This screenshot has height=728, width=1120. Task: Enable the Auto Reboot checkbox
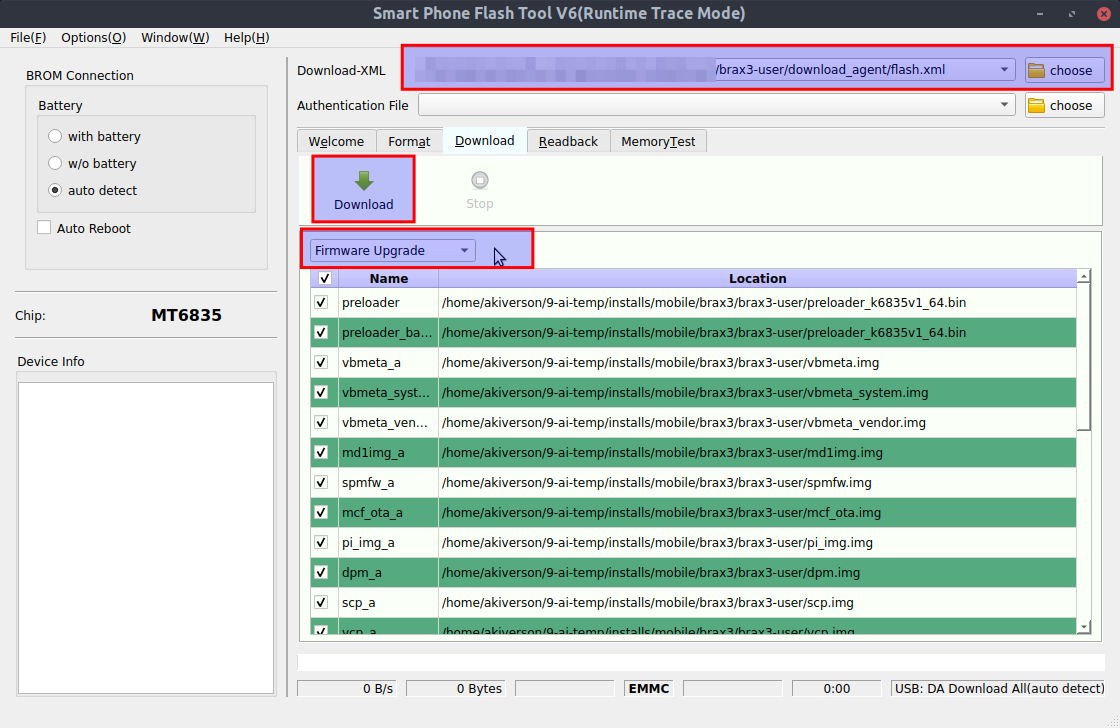click(44, 228)
